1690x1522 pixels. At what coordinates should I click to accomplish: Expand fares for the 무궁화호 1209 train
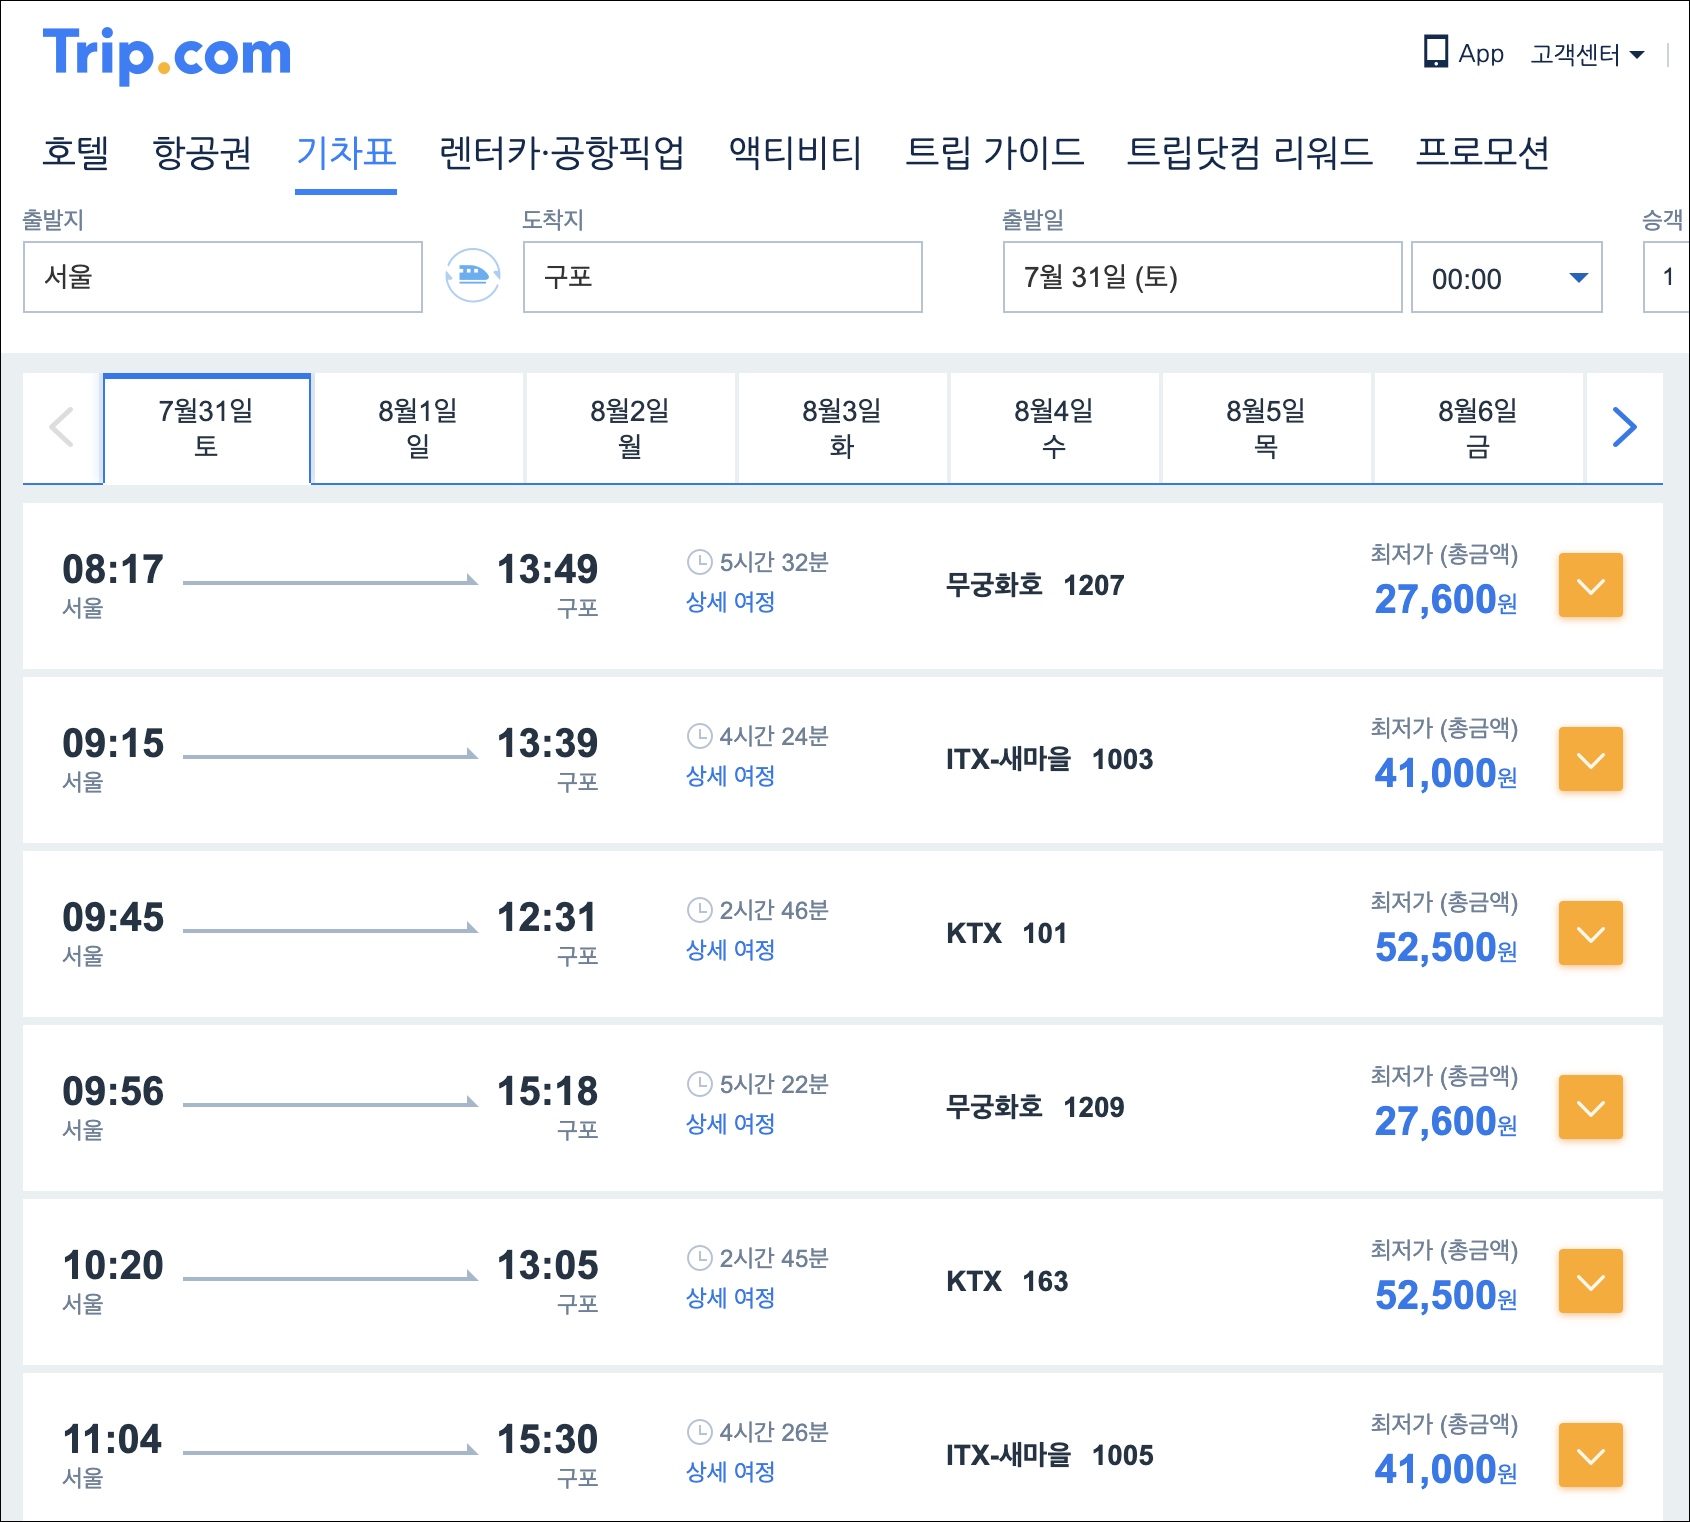click(x=1590, y=1107)
